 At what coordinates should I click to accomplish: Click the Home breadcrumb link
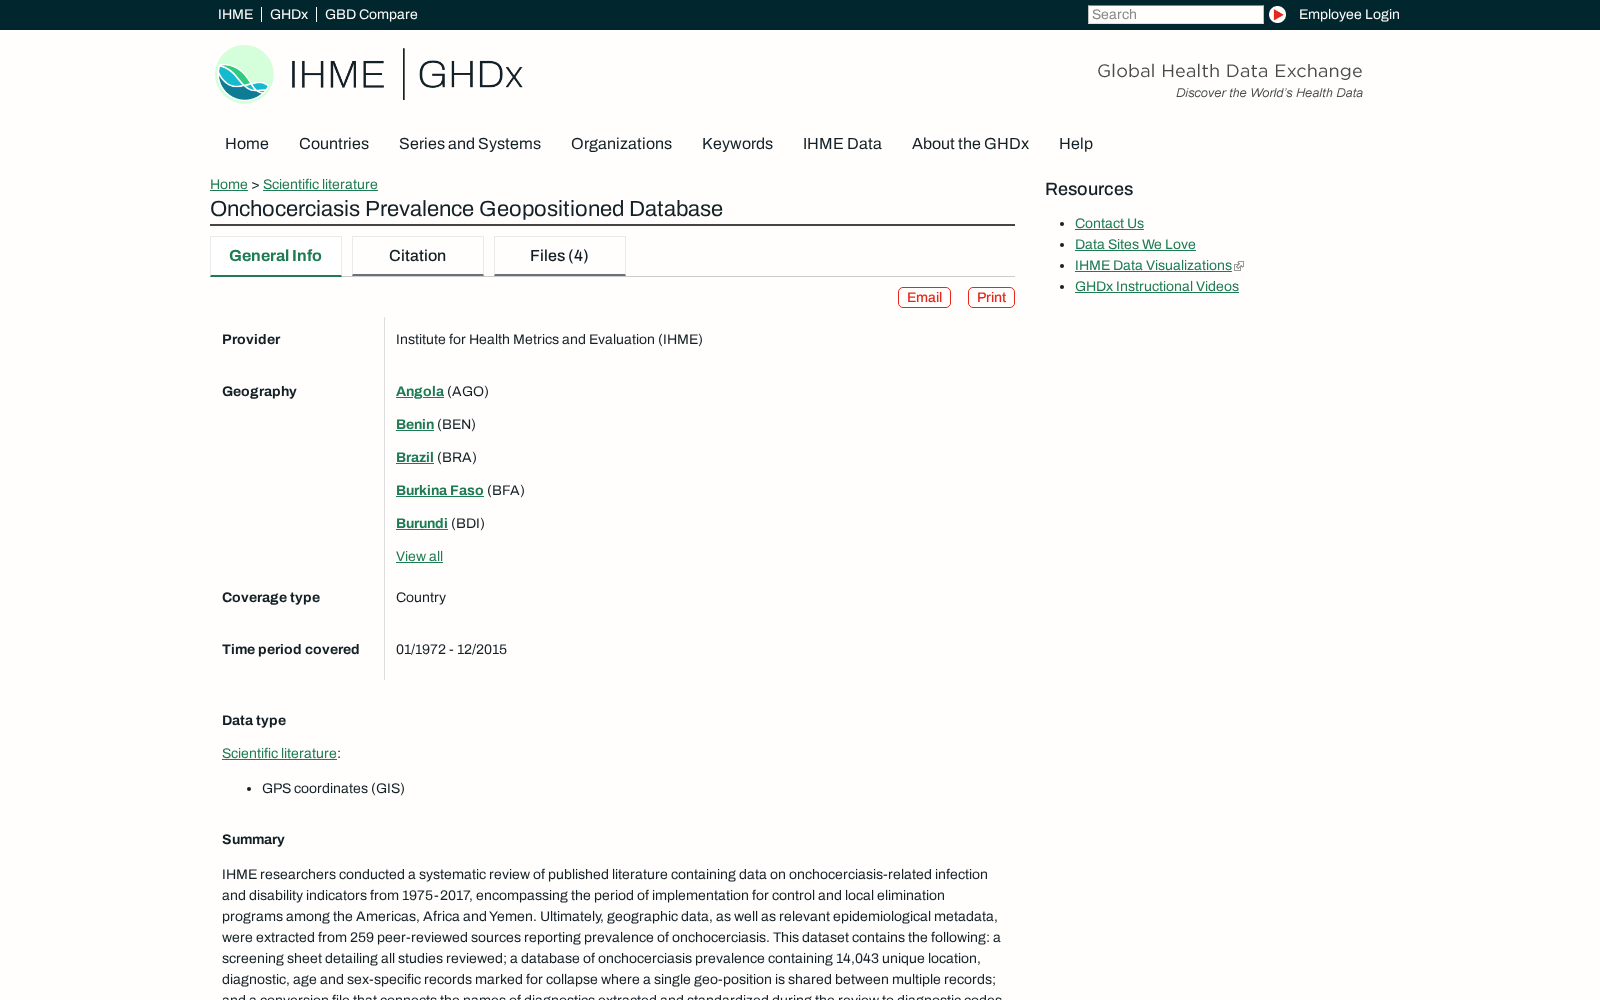[229, 184]
